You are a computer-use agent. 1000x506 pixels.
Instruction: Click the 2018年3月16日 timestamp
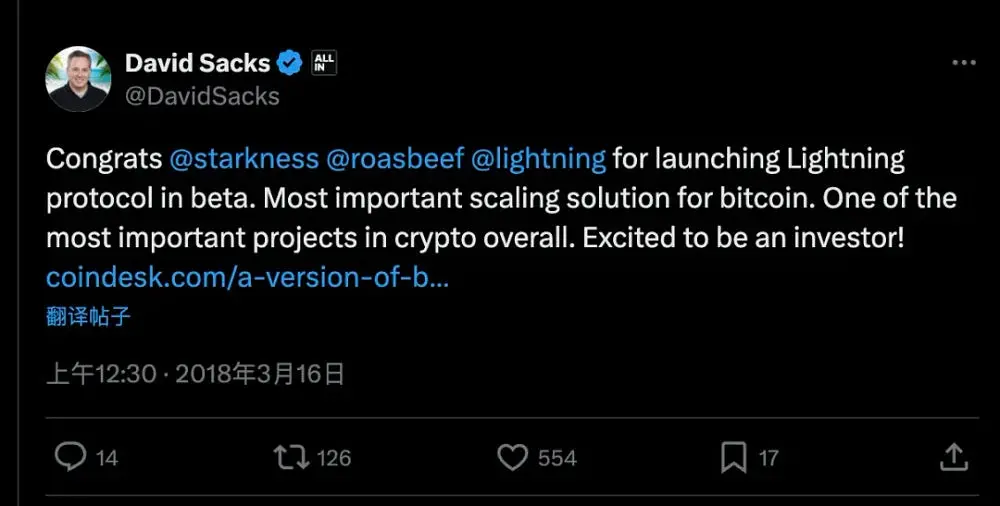coord(260,374)
